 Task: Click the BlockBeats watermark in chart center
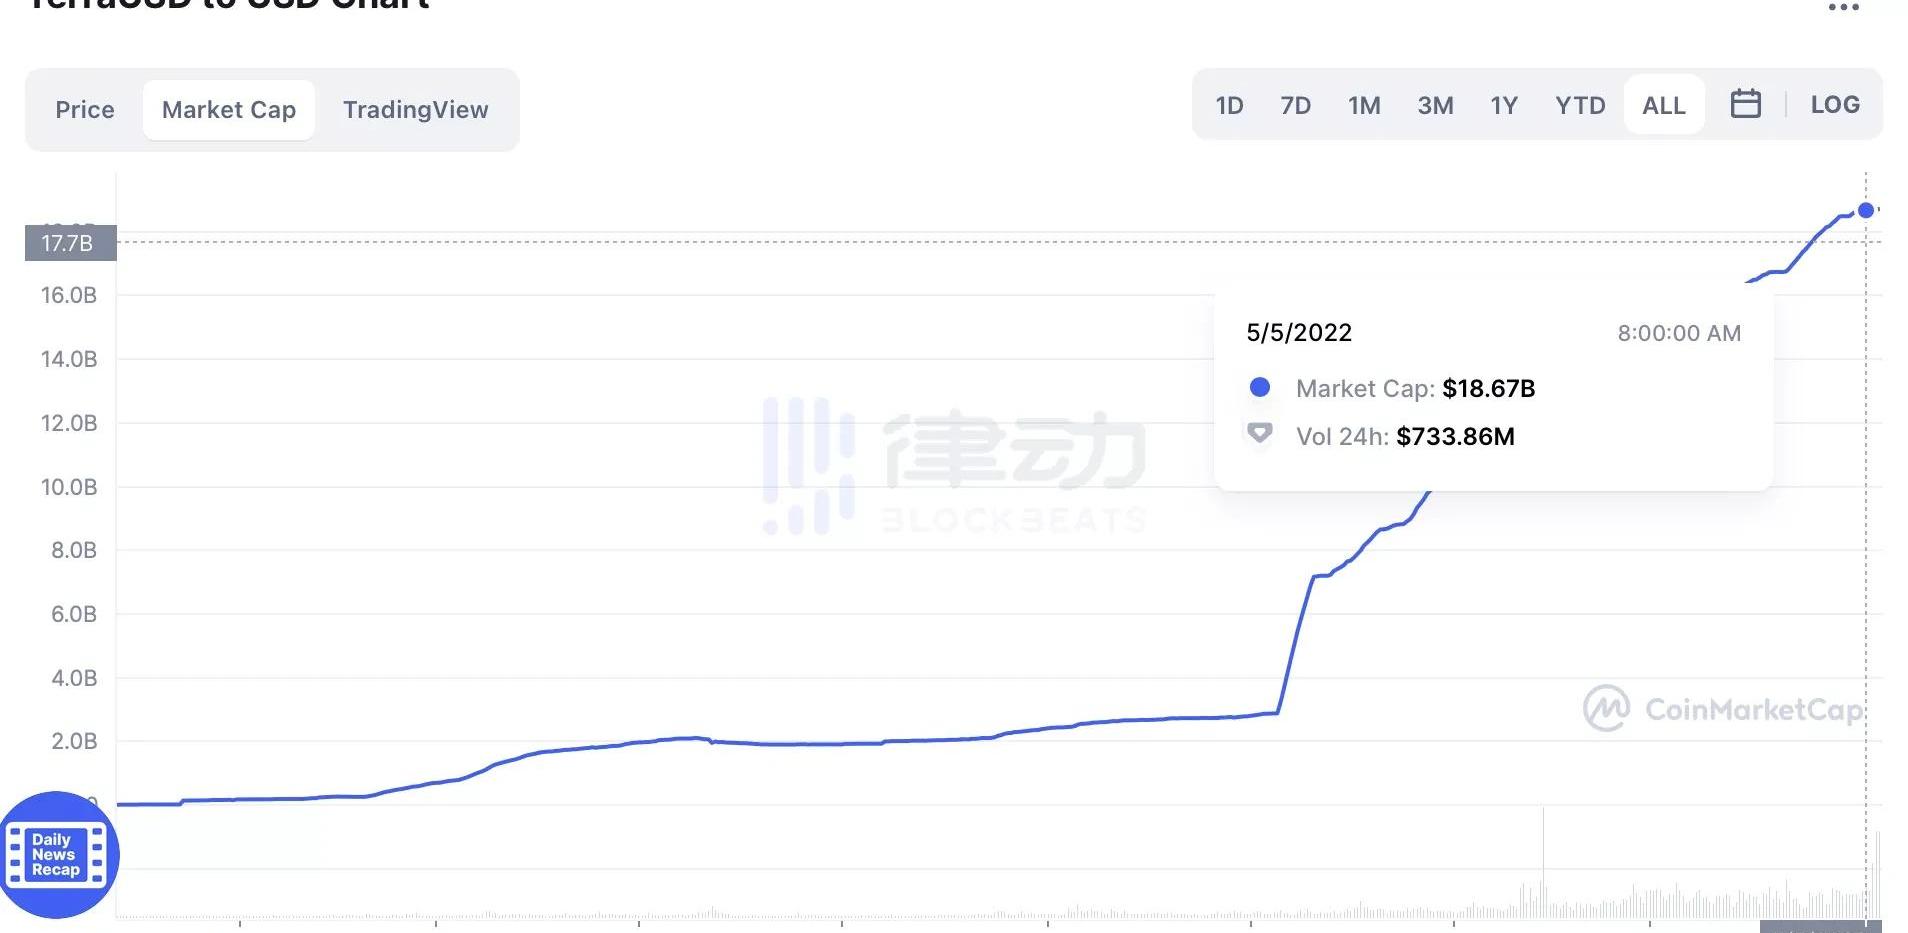pos(955,465)
